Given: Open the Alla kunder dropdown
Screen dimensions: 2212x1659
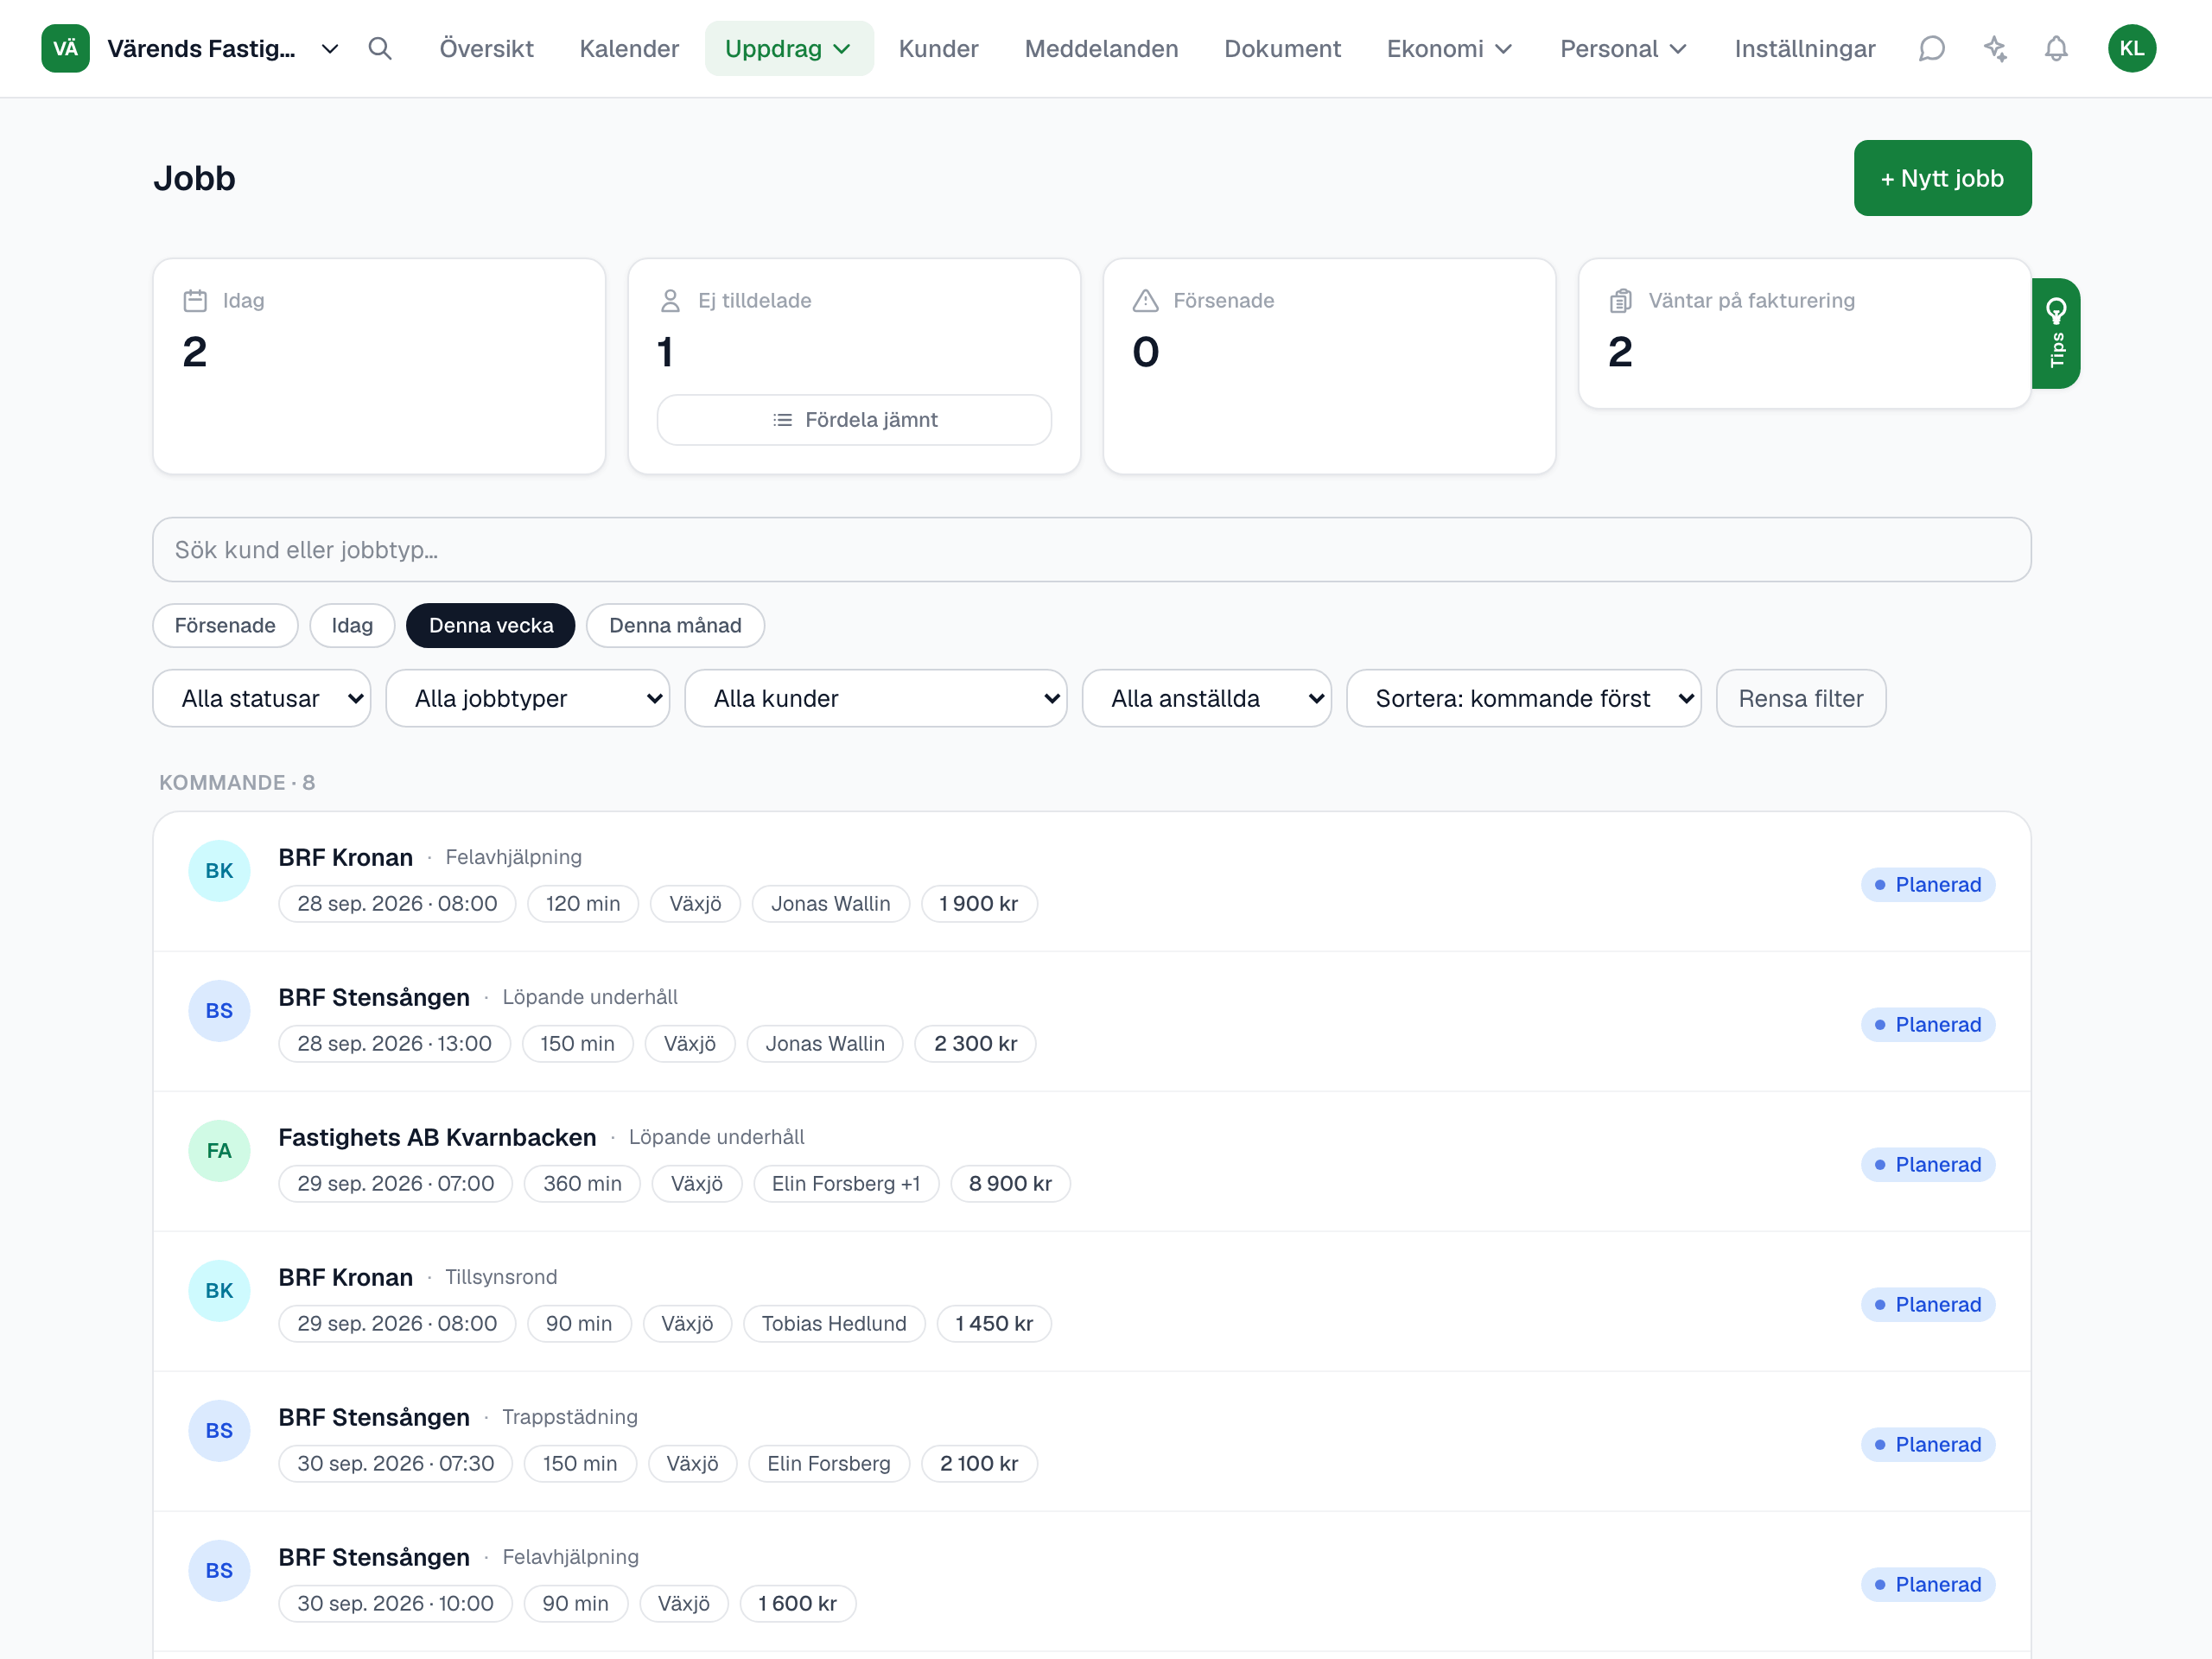Looking at the screenshot, I should [x=876, y=698].
